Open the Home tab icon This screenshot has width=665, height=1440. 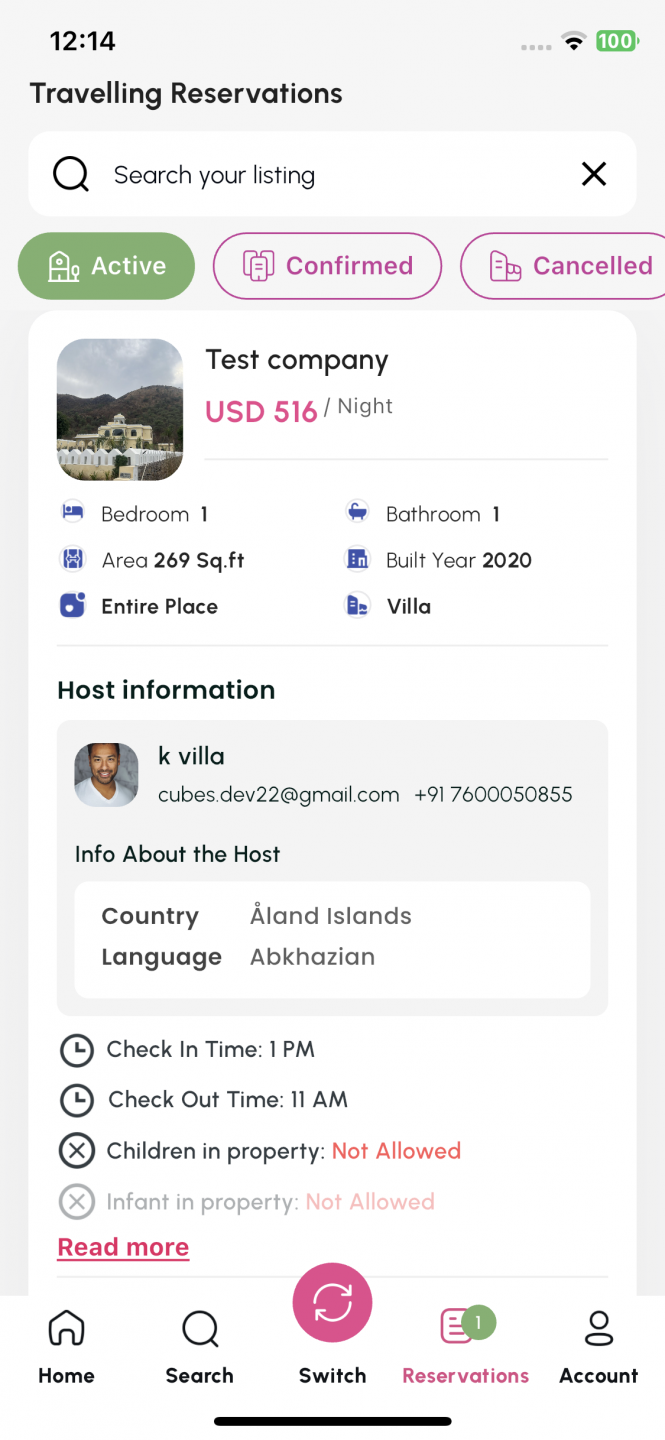click(67, 1328)
